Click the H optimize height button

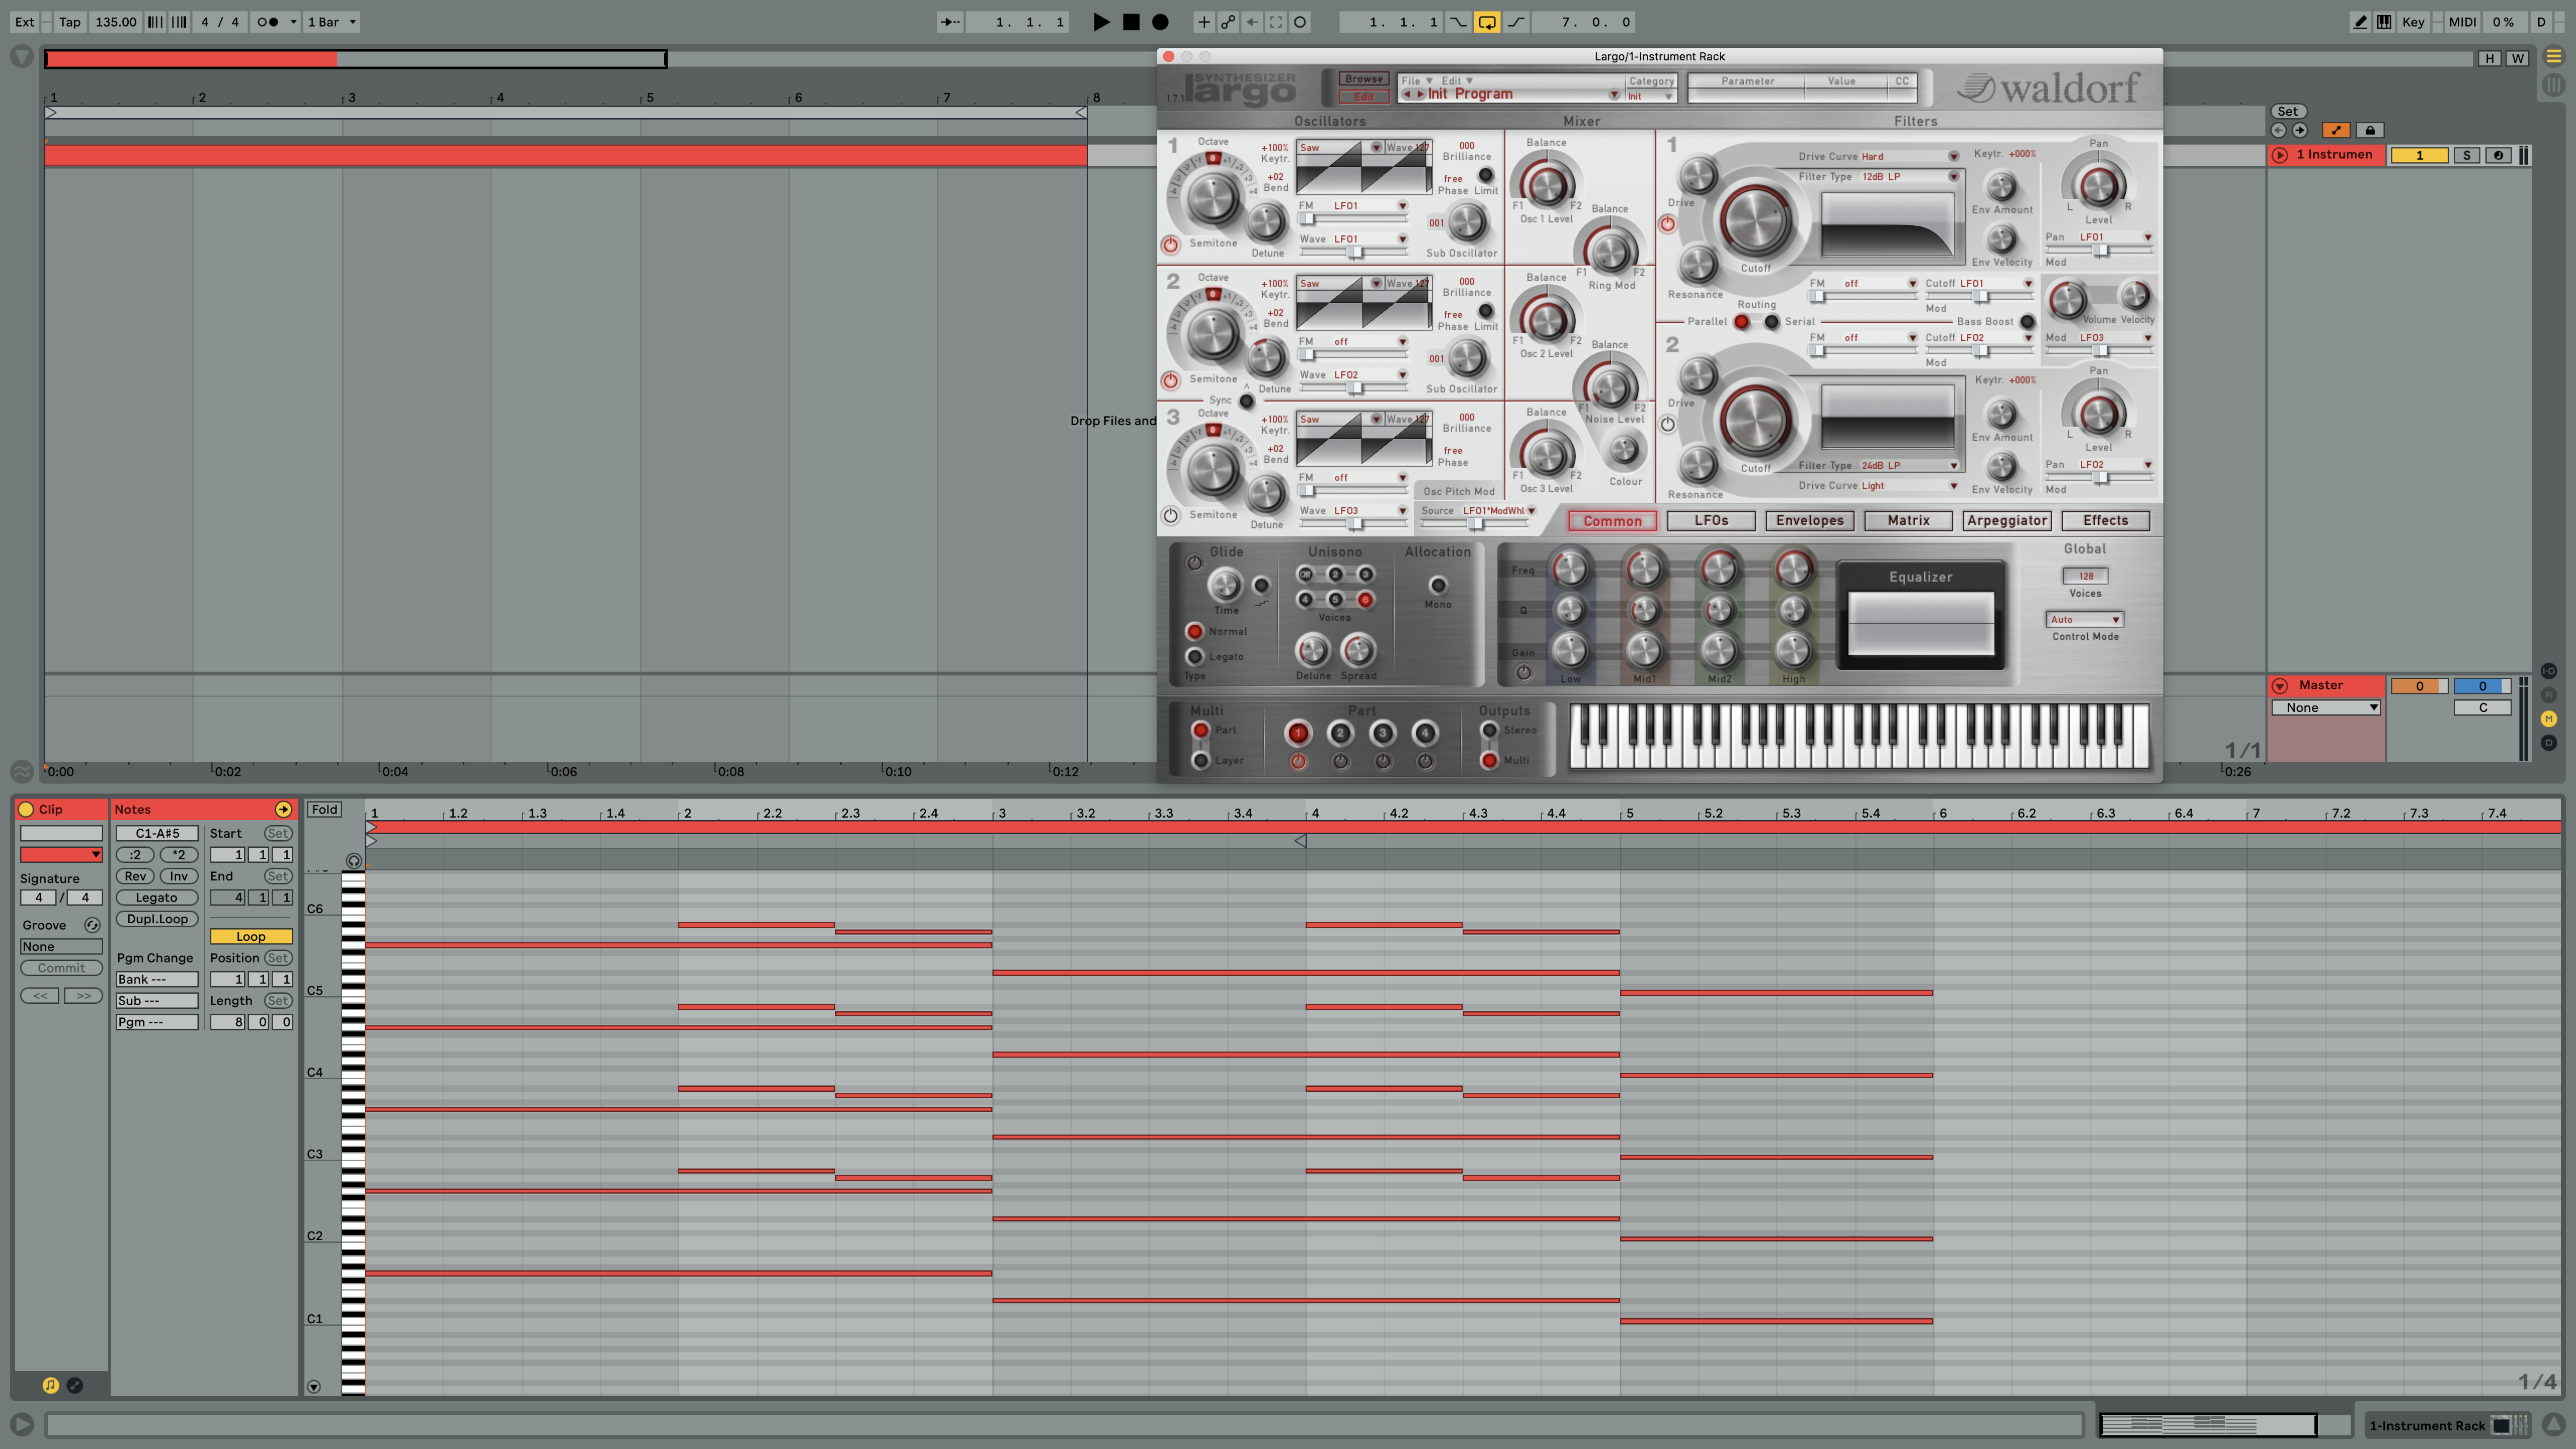click(2489, 58)
